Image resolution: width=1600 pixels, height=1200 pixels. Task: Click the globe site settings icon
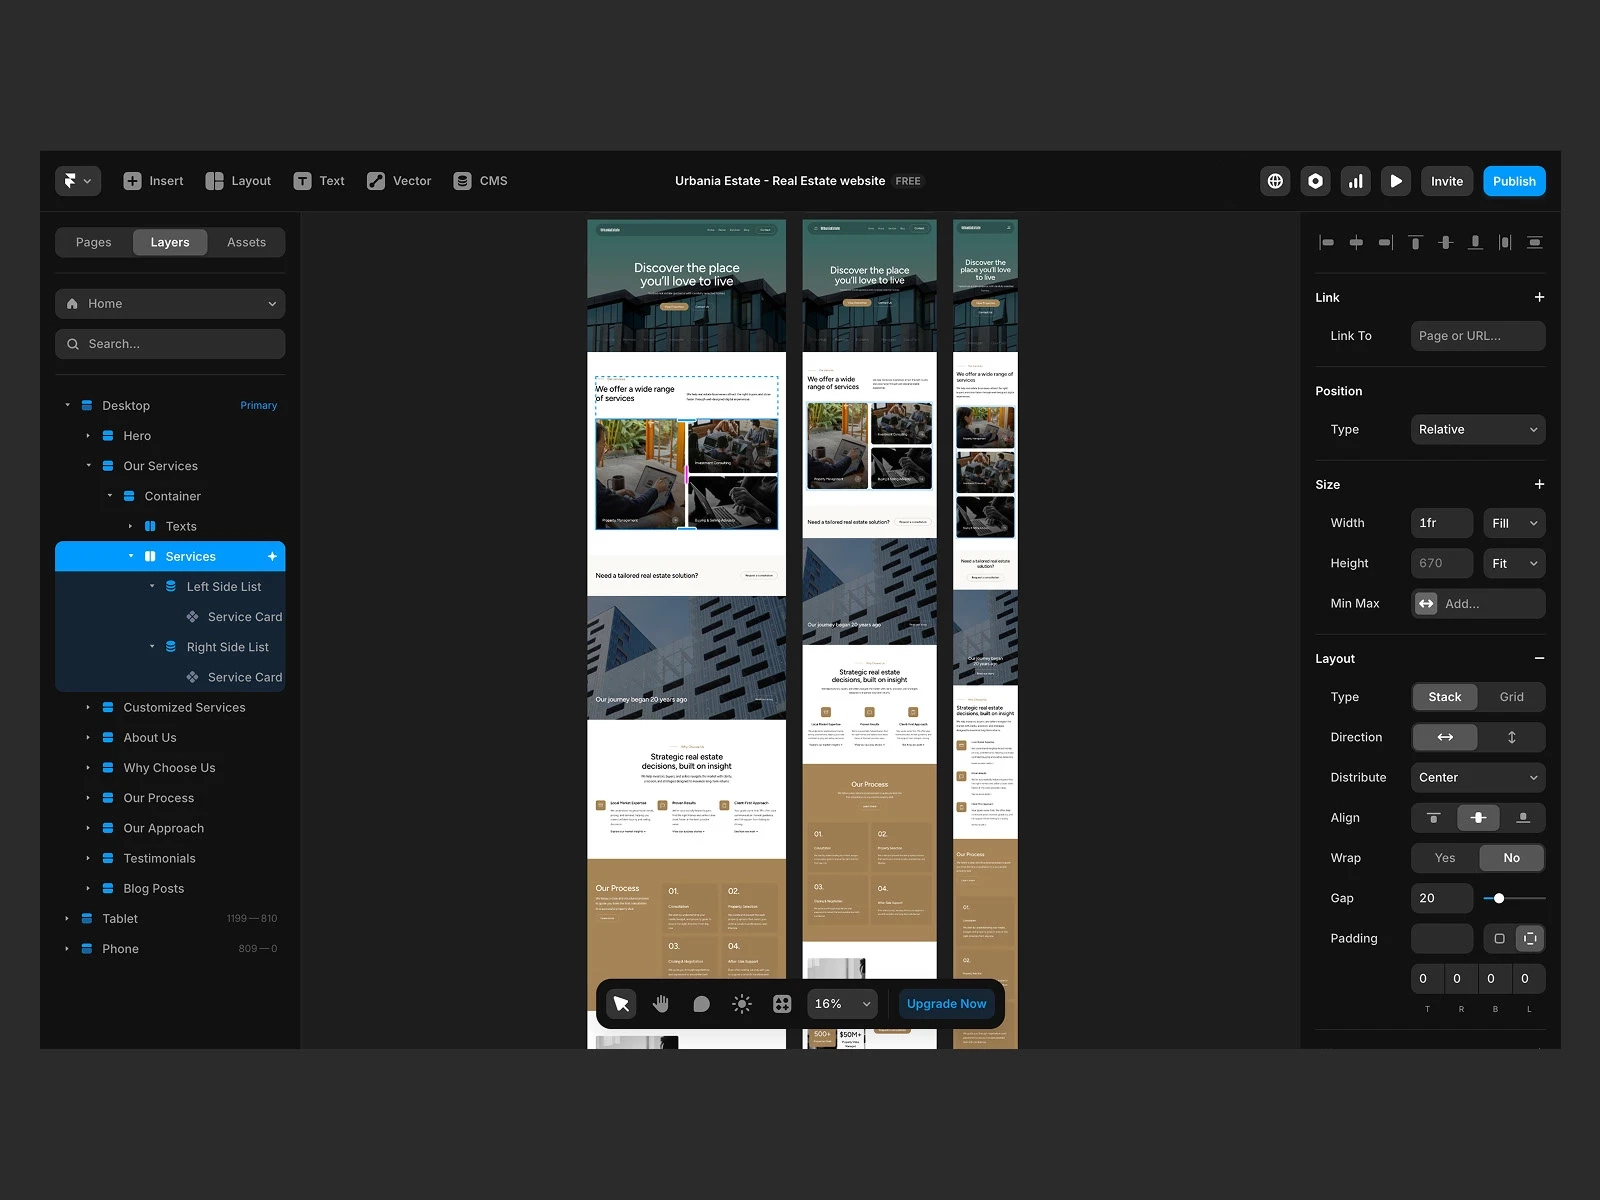pyautogui.click(x=1275, y=181)
